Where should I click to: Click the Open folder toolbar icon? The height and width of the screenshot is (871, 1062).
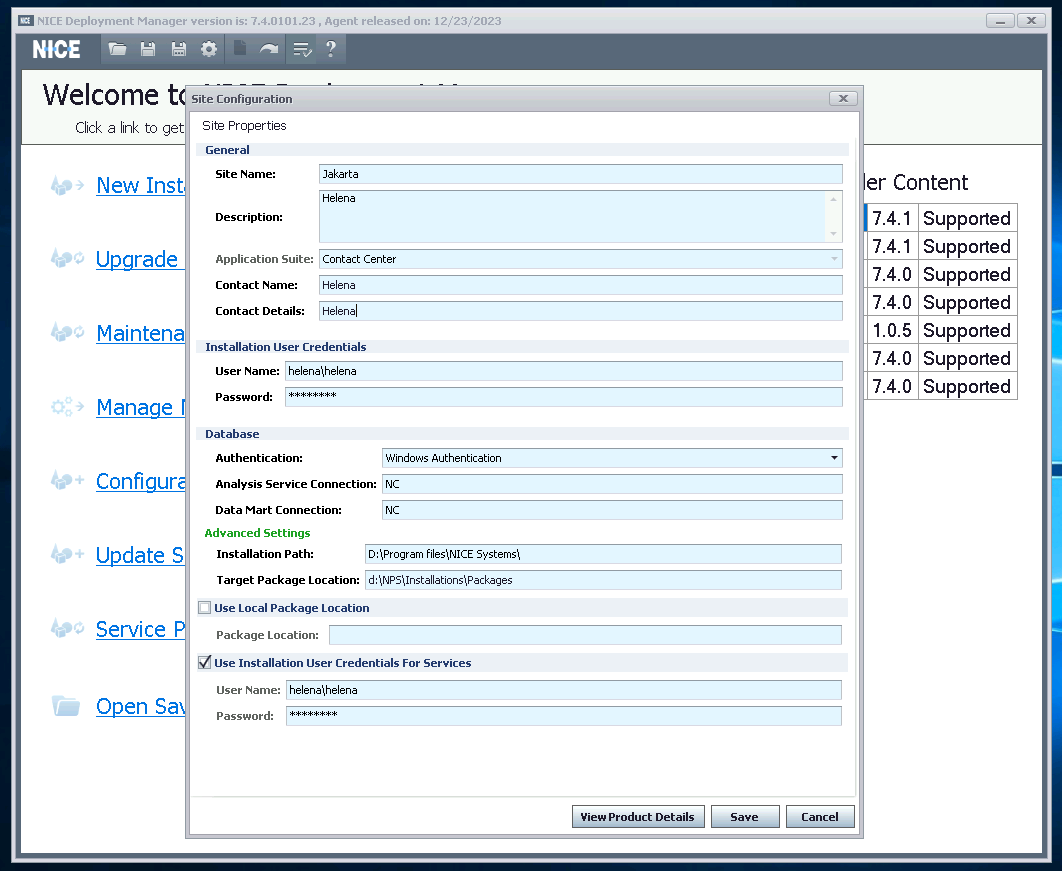[118, 49]
